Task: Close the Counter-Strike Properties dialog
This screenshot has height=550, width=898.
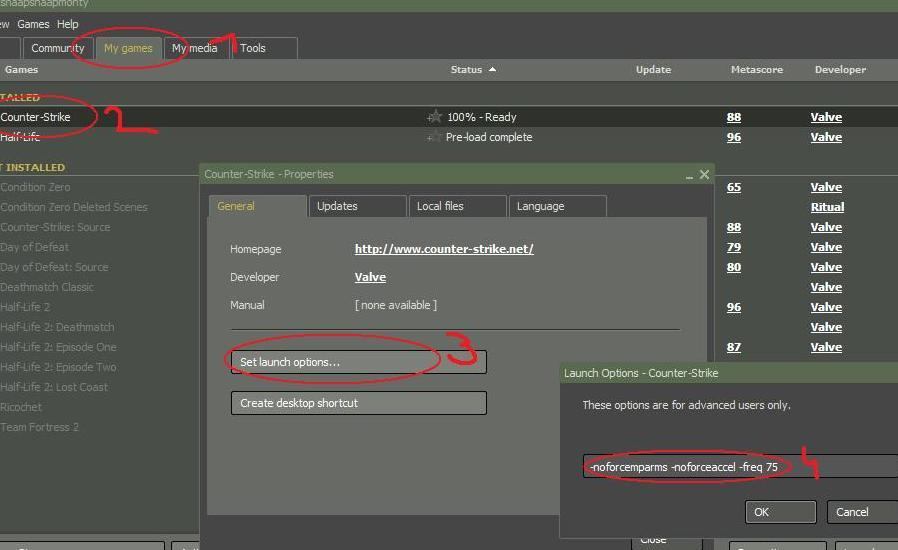Action: [x=704, y=174]
